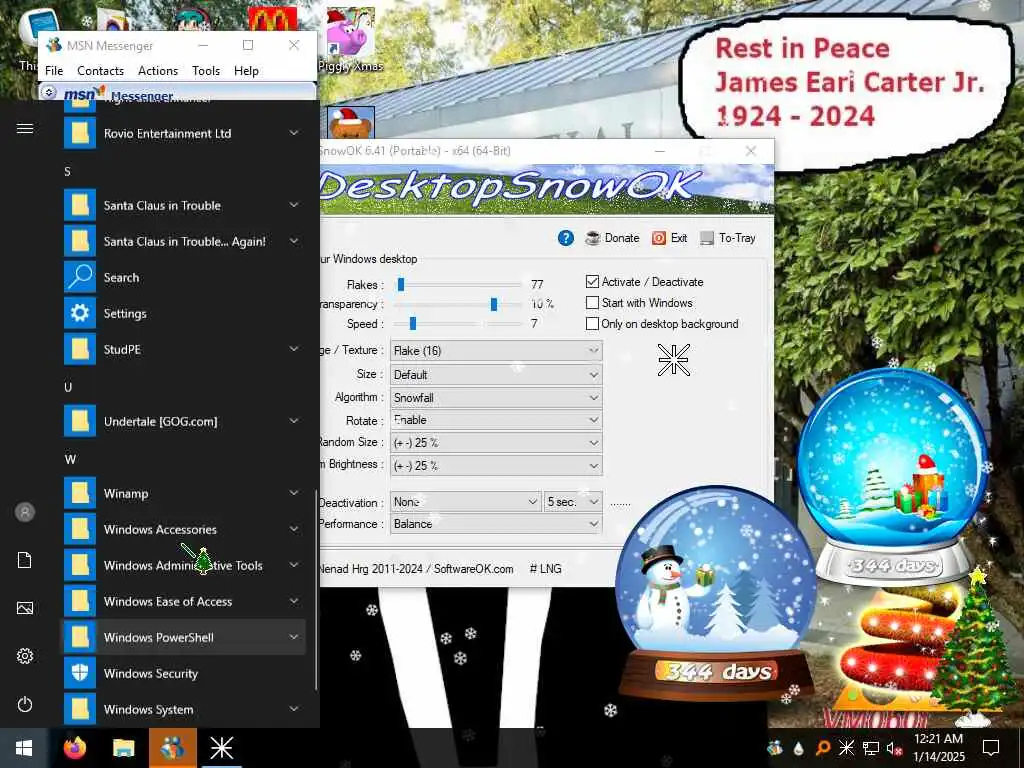Expand the Undertale [GOG.com] folder
Viewport: 1024px width, 768px height.
[x=184, y=421]
